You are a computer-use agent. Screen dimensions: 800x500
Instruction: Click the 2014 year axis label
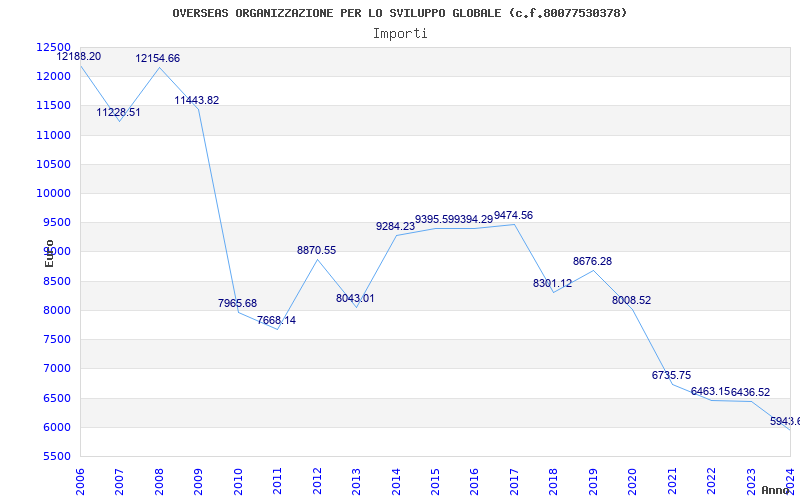pyautogui.click(x=396, y=481)
